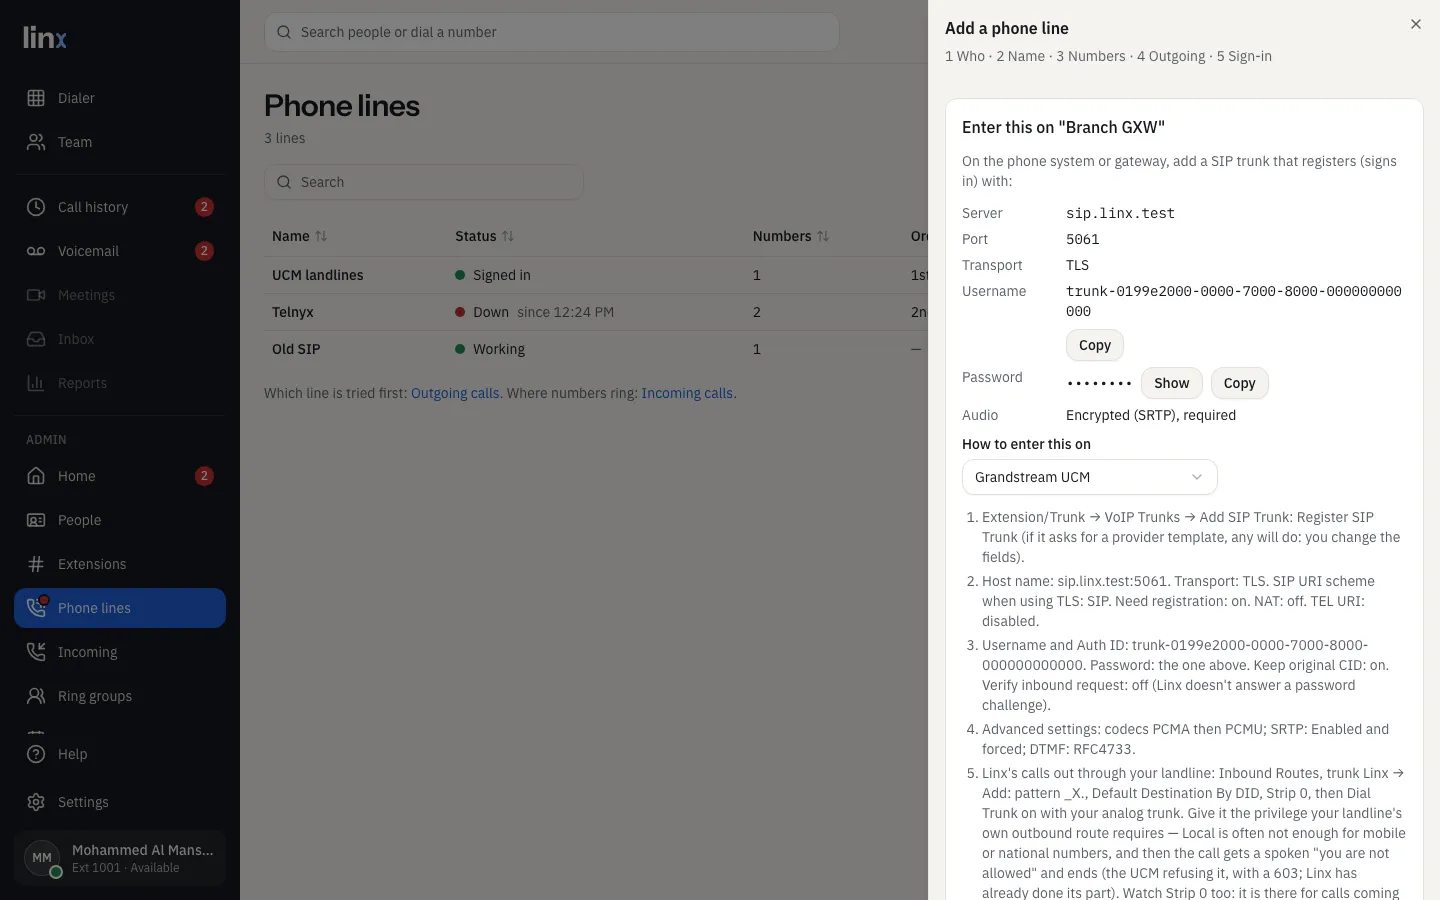The width and height of the screenshot is (1440, 900).
Task: Open Ring groups menu item
Action: click(120, 696)
